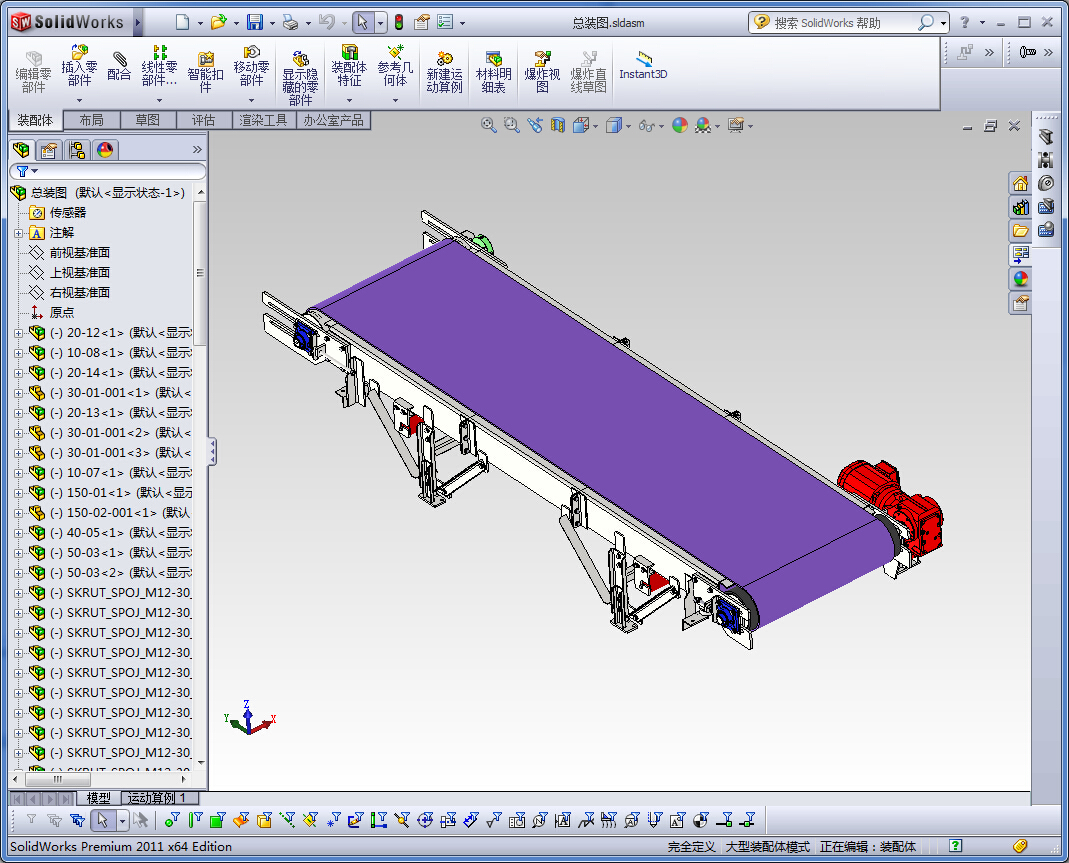Switch to the 运动算例 1 (Motion Study) tab
The width and height of the screenshot is (1069, 863).
(x=160, y=798)
